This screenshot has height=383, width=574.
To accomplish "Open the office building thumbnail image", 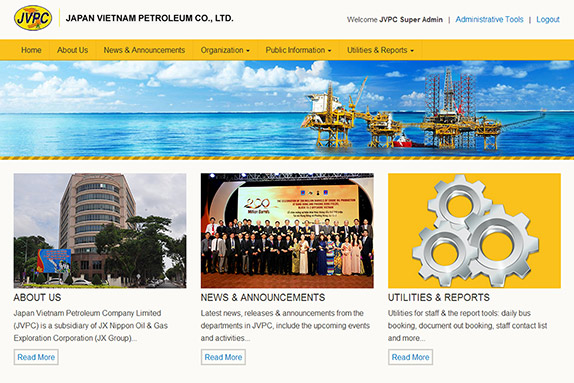I will [x=100, y=231].
